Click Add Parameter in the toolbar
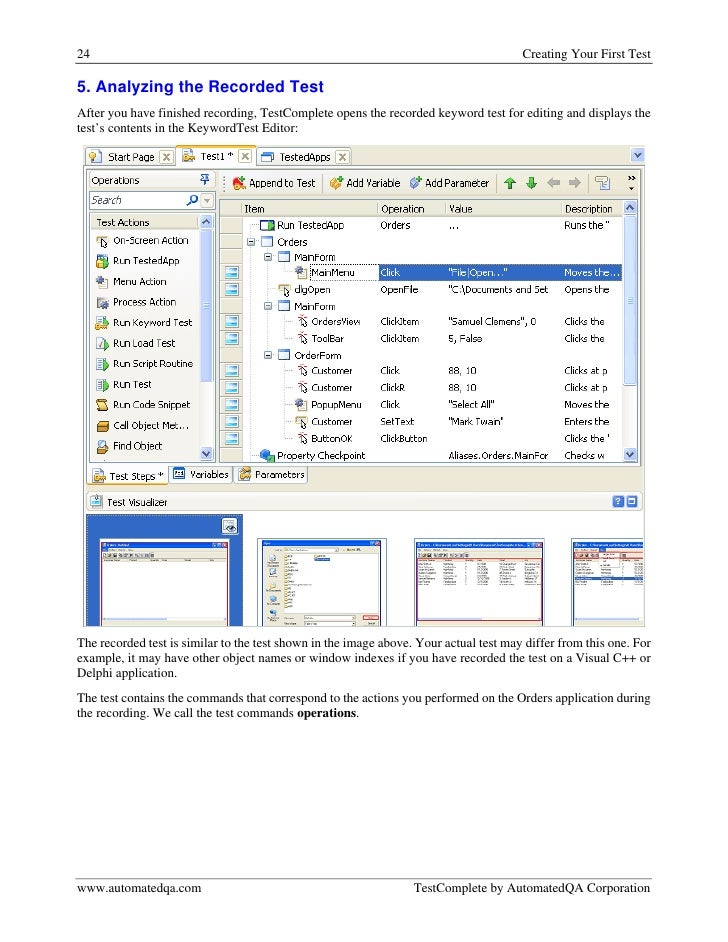This screenshot has height=942, width=728. click(x=449, y=183)
